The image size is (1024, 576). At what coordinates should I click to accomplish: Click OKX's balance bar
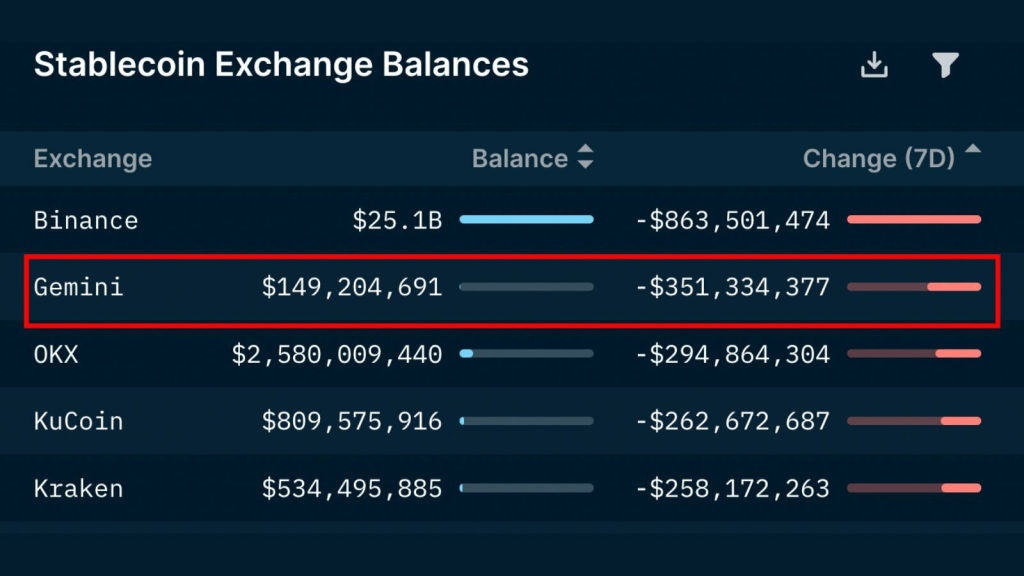coord(526,353)
